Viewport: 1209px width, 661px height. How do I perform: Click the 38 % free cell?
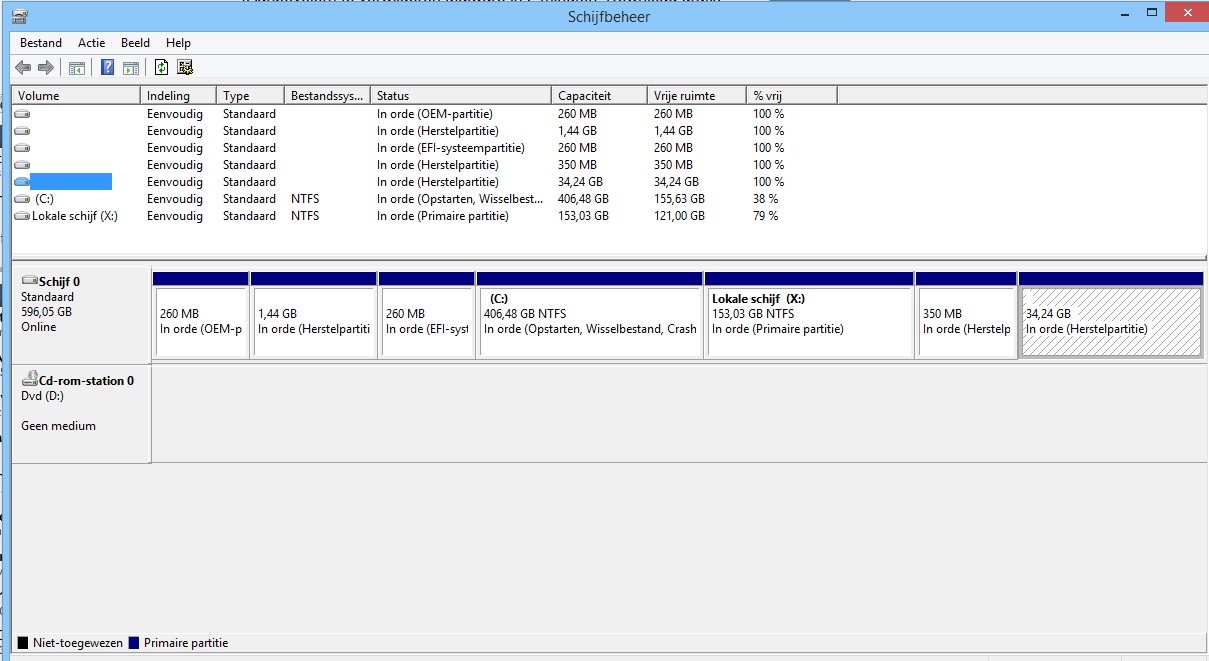(765, 199)
